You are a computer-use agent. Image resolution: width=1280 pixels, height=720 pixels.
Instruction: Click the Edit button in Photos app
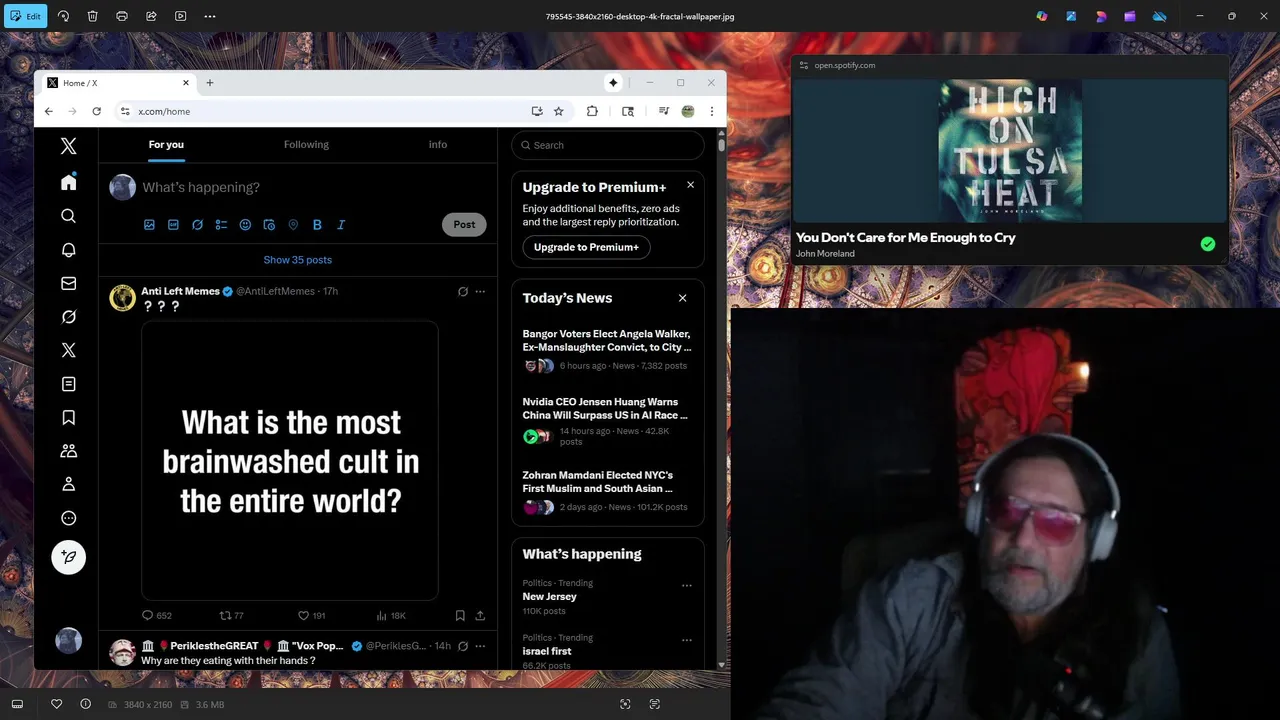pyautogui.click(x=25, y=16)
